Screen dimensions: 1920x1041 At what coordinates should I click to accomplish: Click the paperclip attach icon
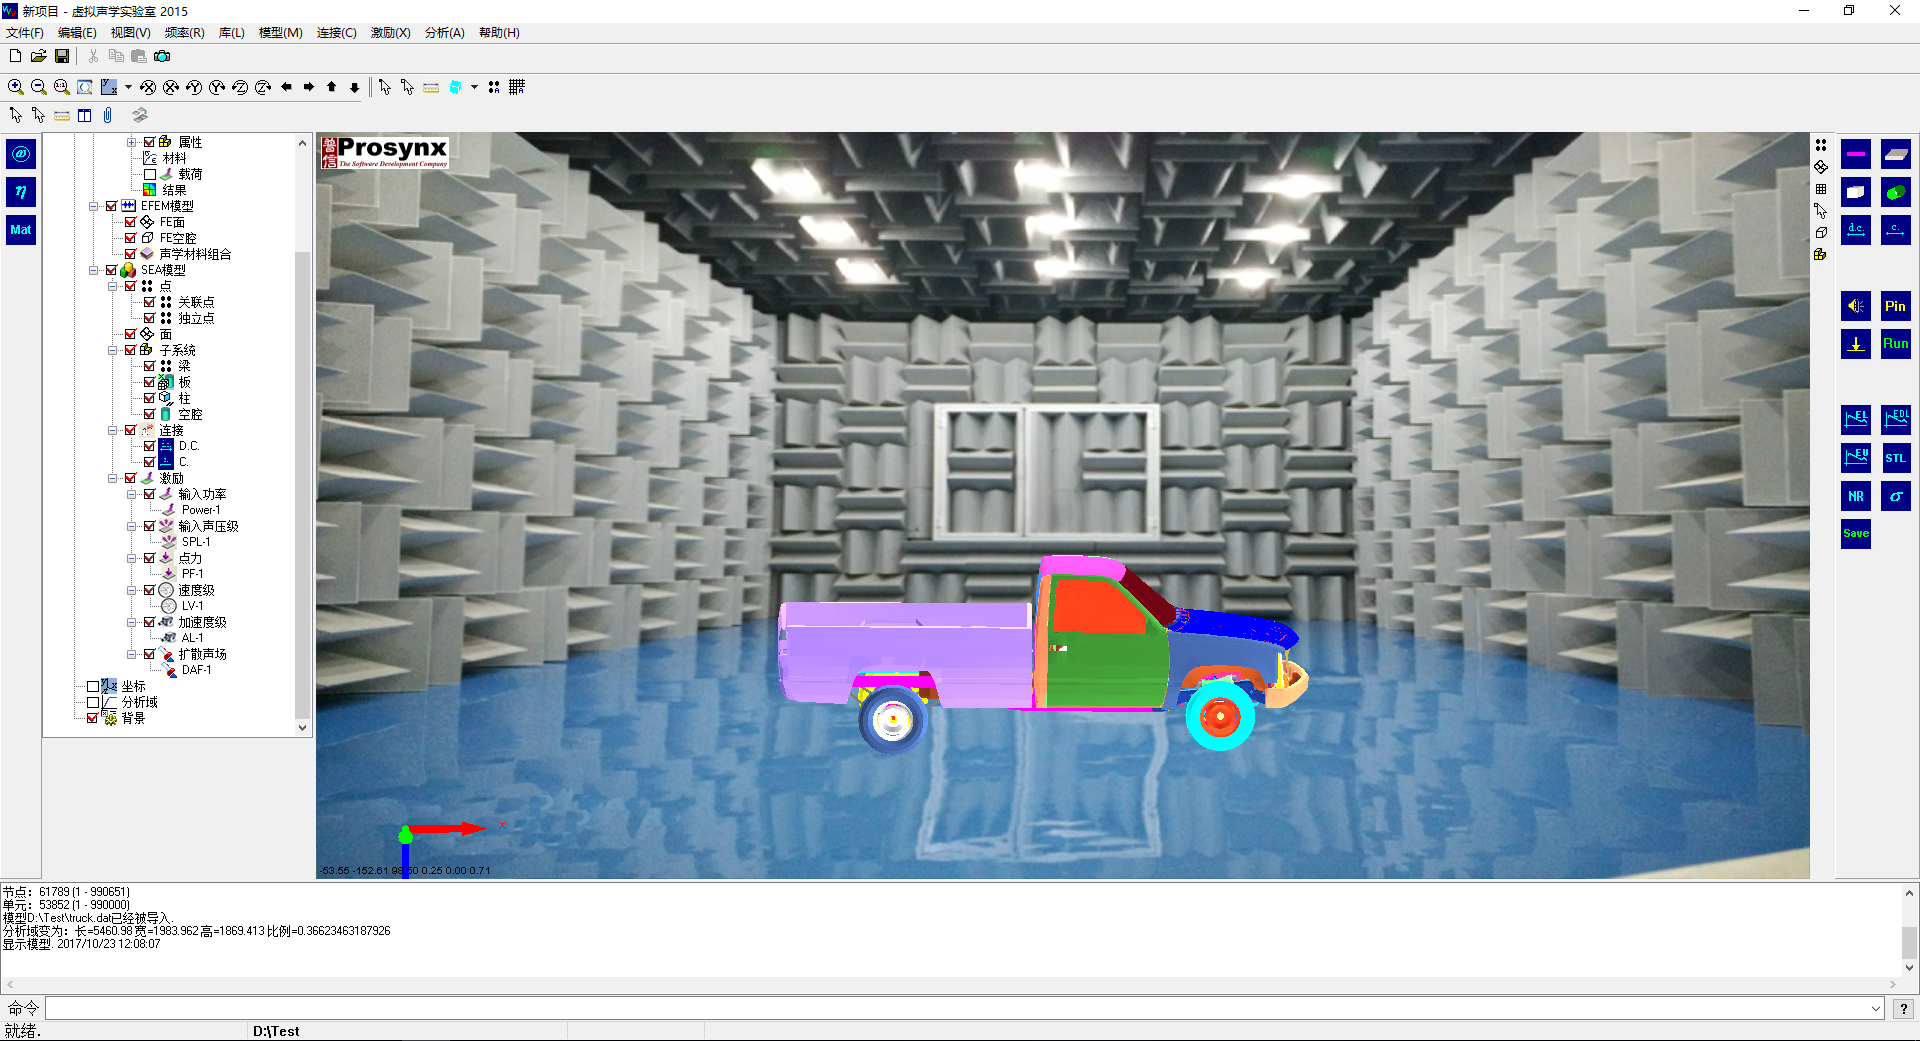(108, 115)
